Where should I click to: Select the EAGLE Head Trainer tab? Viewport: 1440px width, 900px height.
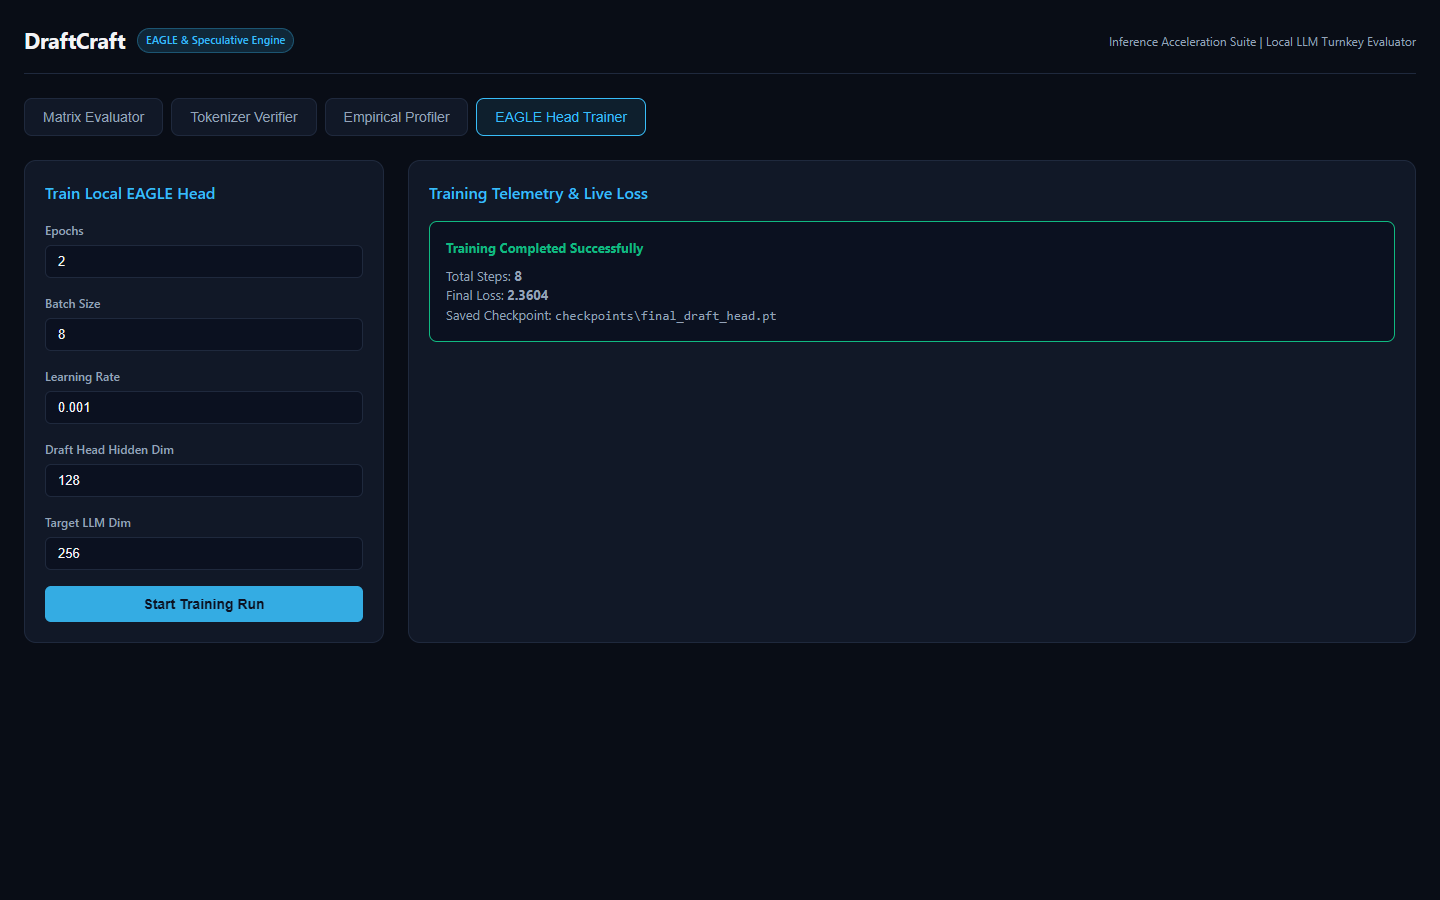(x=561, y=117)
